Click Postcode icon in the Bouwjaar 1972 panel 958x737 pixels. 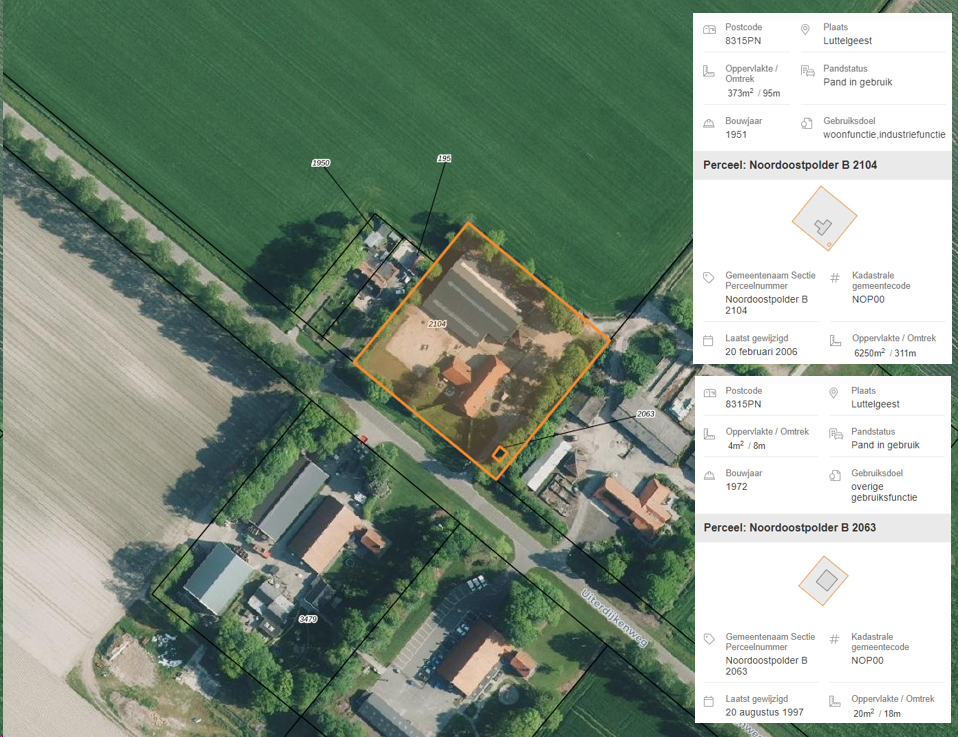(710, 393)
